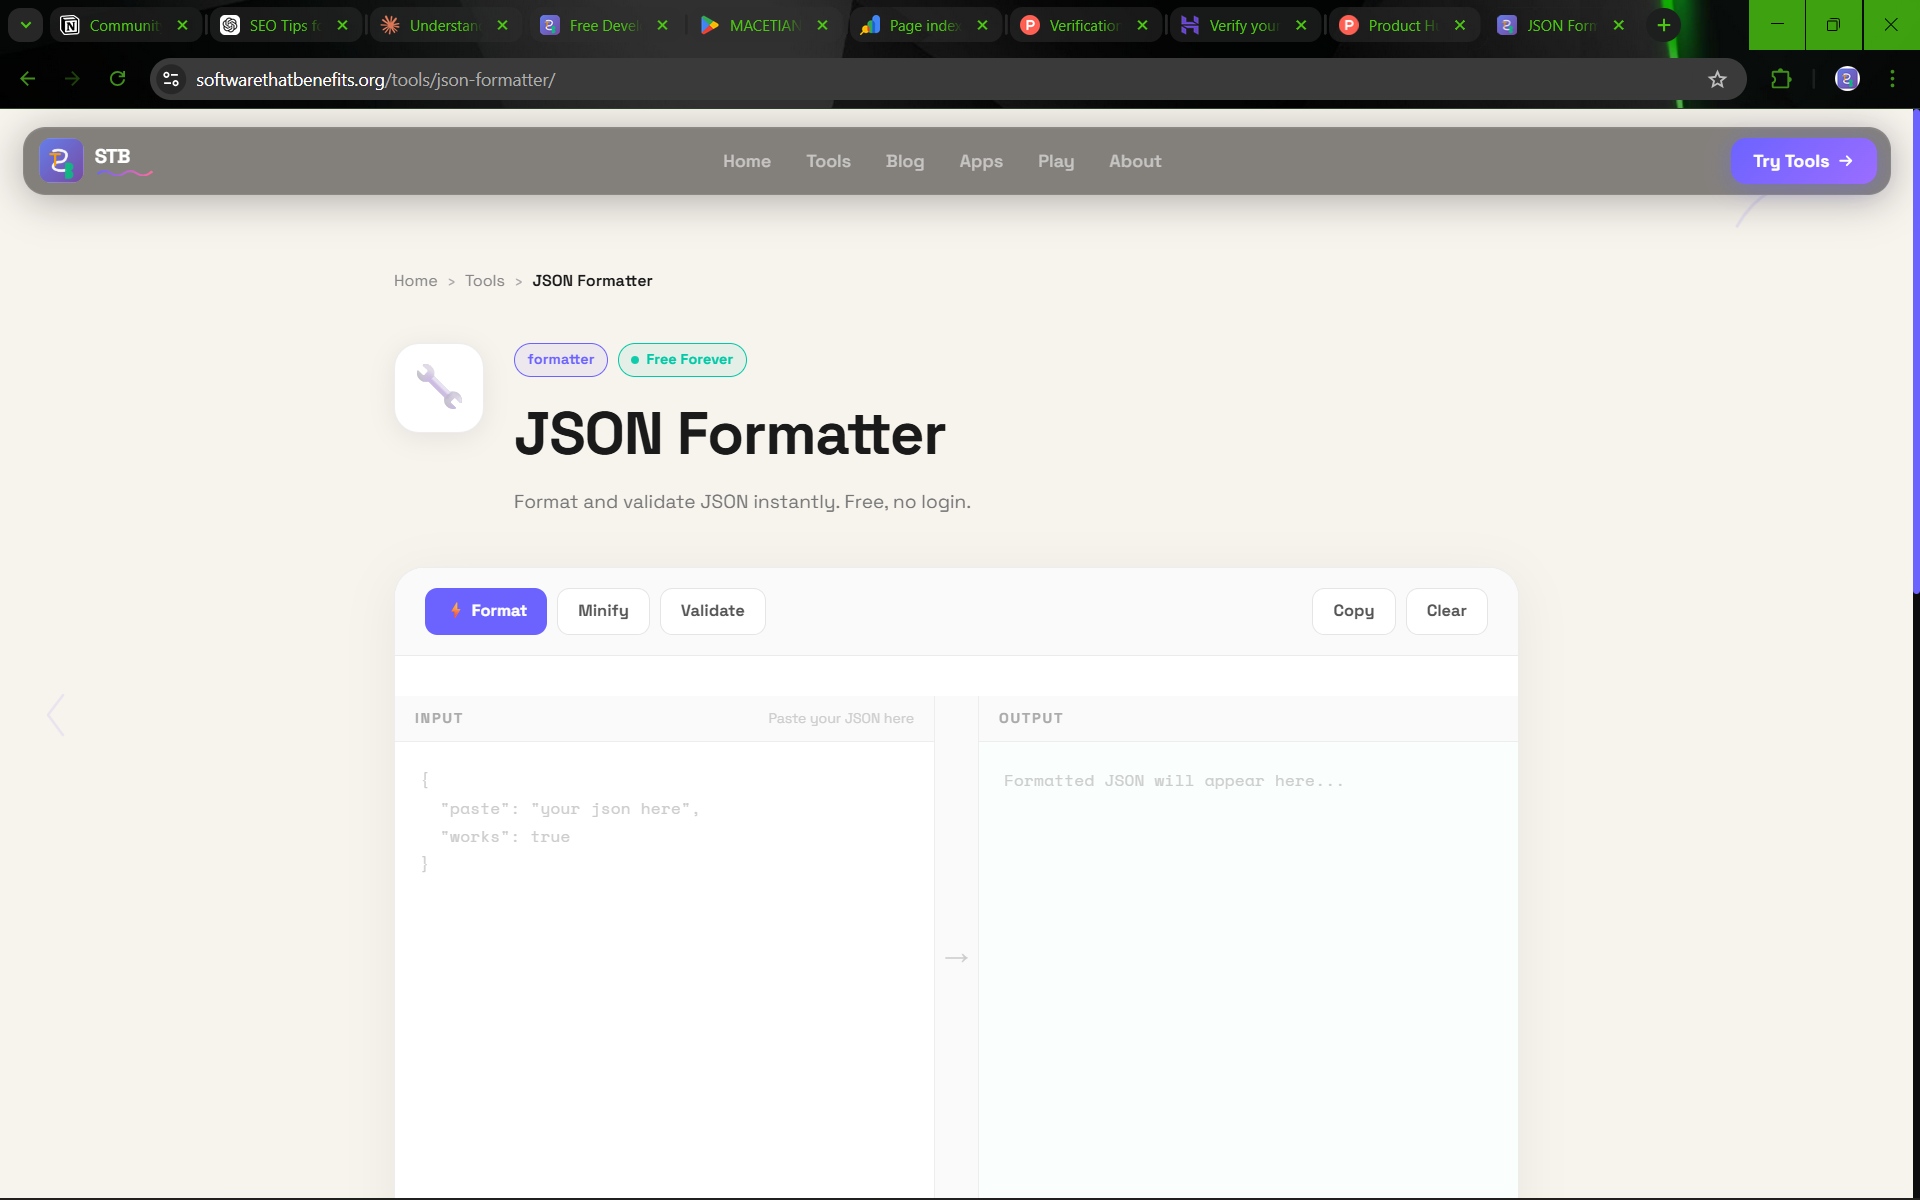Viewport: 1920px width, 1200px height.
Task: Click the wrench icon above JSON Formatter title
Action: 438,388
